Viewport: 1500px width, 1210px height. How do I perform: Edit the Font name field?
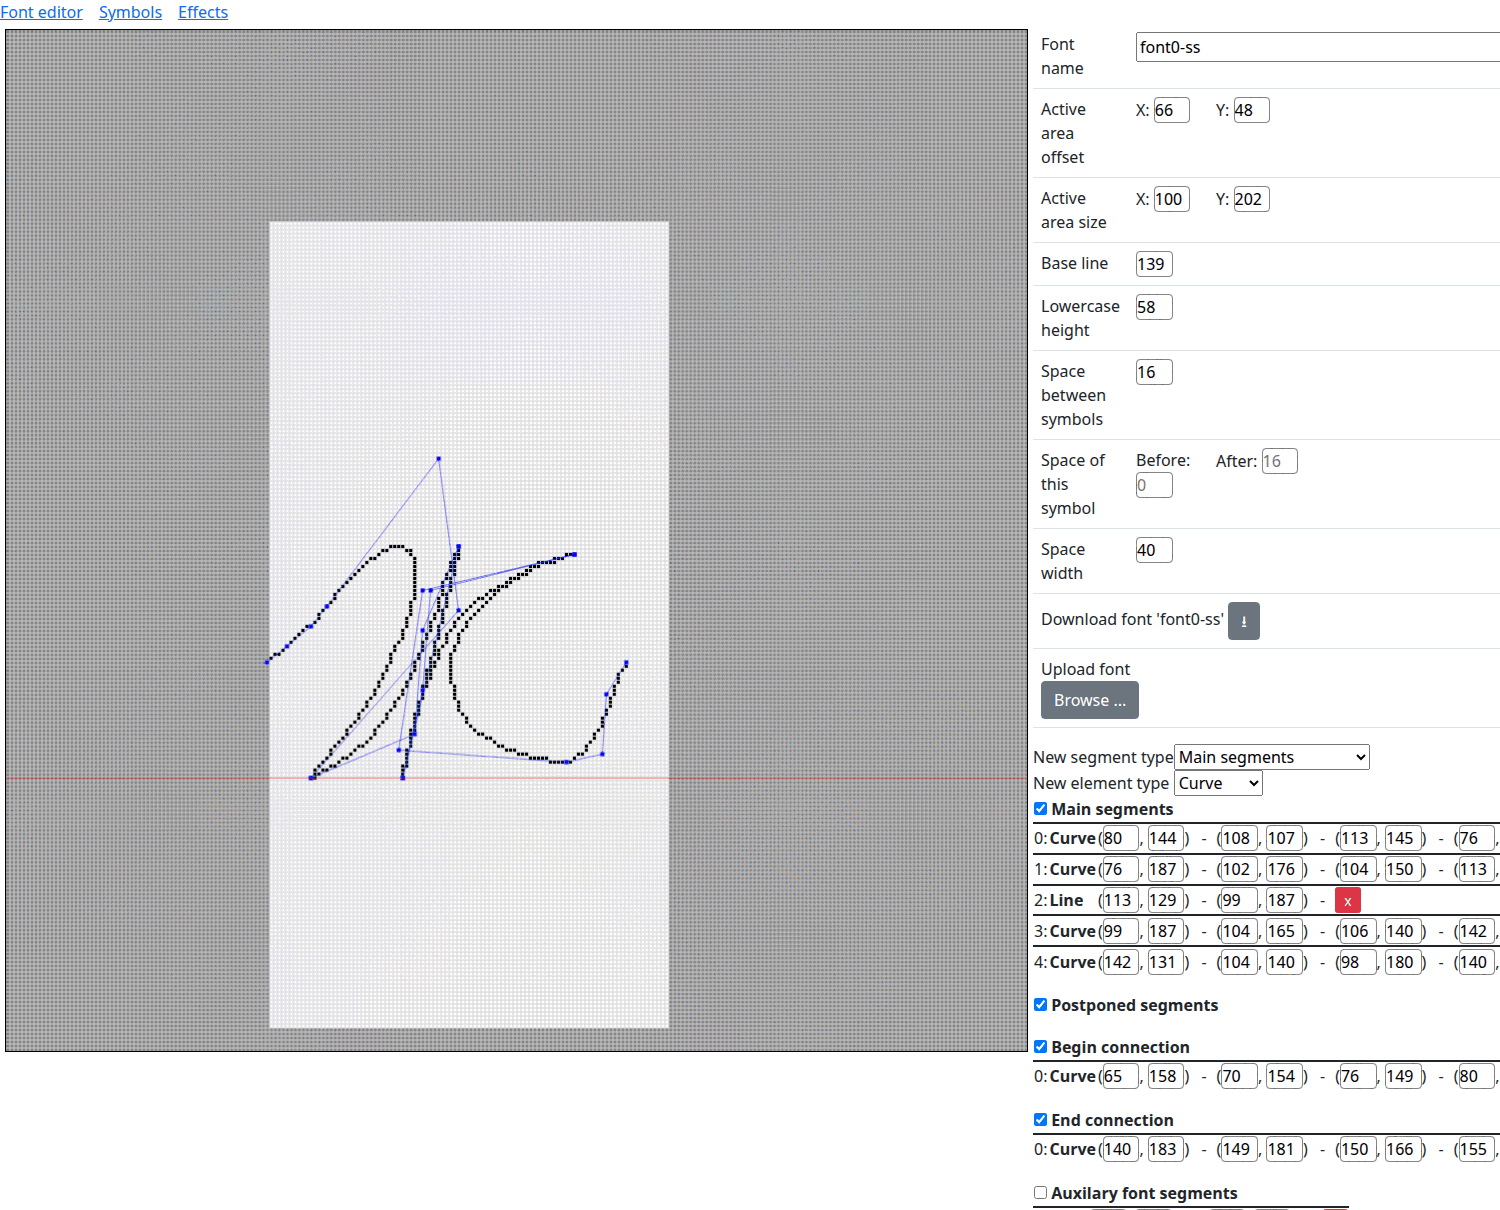(1317, 47)
